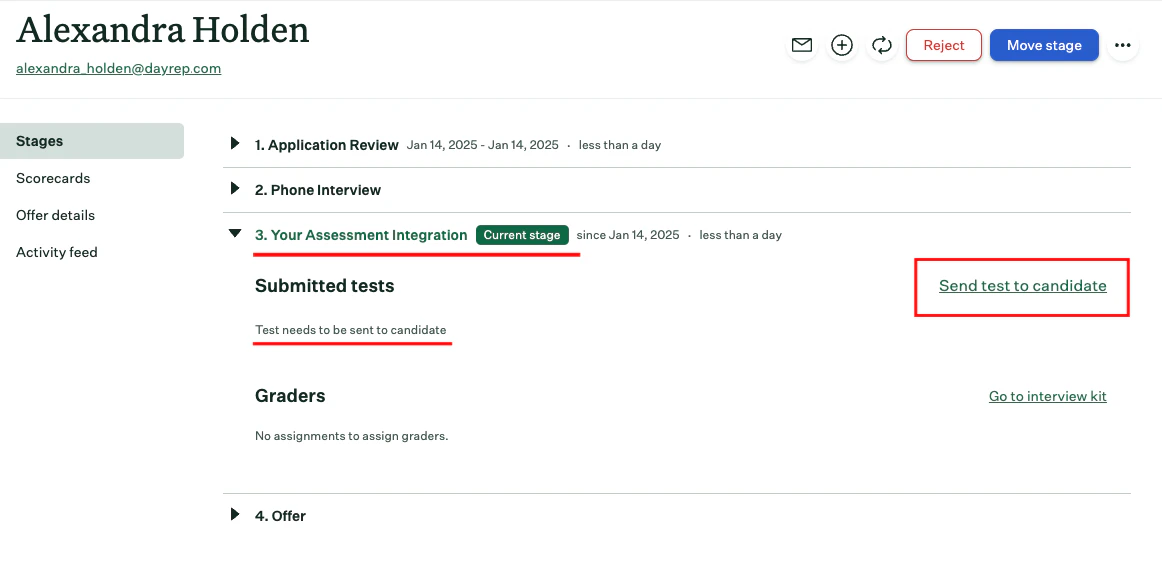The width and height of the screenshot is (1162, 563).
Task: Open Activity feed in the sidebar
Action: click(57, 253)
